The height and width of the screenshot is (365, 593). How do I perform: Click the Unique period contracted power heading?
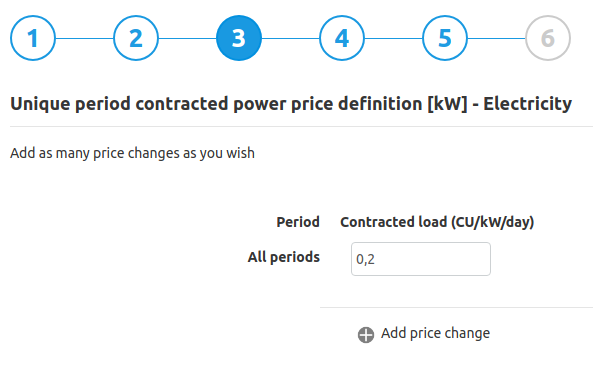click(x=291, y=104)
